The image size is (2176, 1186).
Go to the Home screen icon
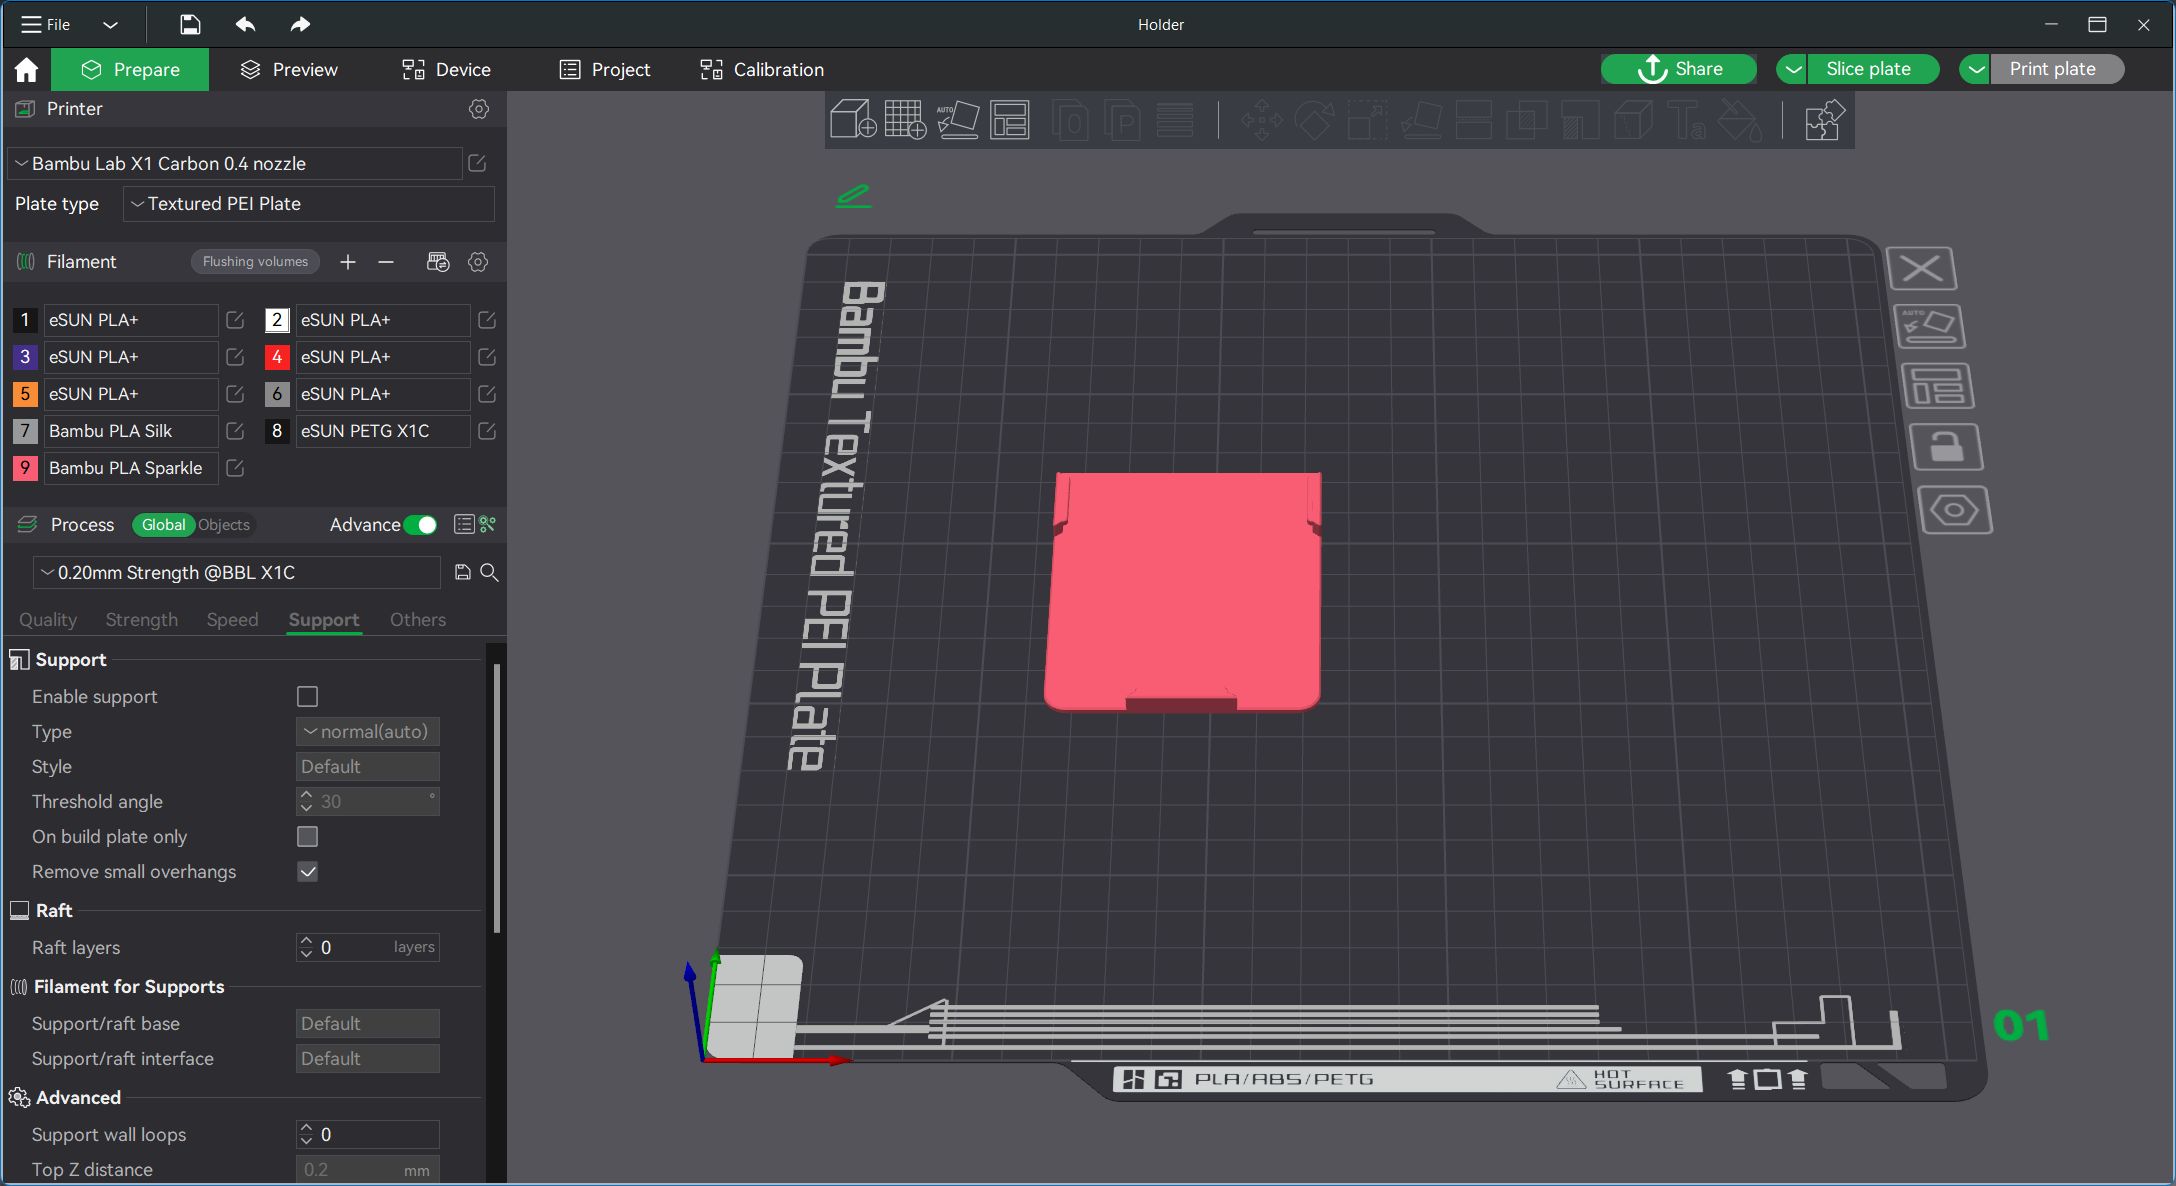tap(26, 69)
